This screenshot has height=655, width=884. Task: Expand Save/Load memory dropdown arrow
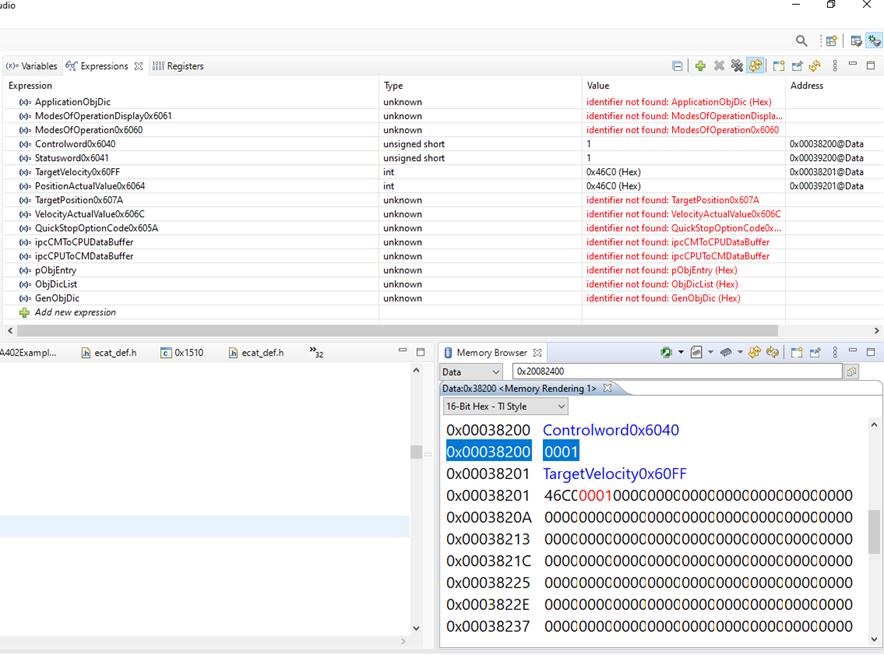[x=681, y=353]
